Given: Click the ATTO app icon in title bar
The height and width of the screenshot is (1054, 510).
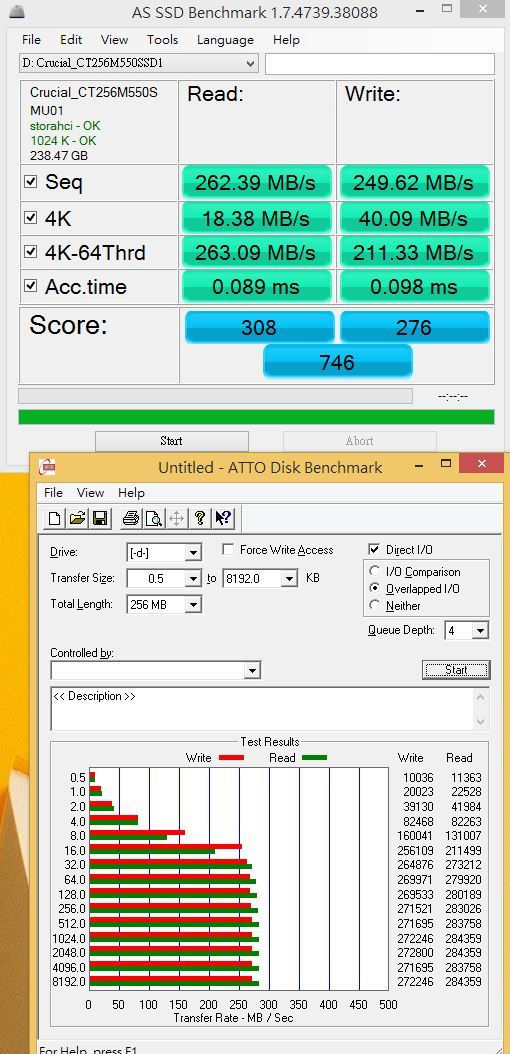Looking at the screenshot, I should (47, 467).
